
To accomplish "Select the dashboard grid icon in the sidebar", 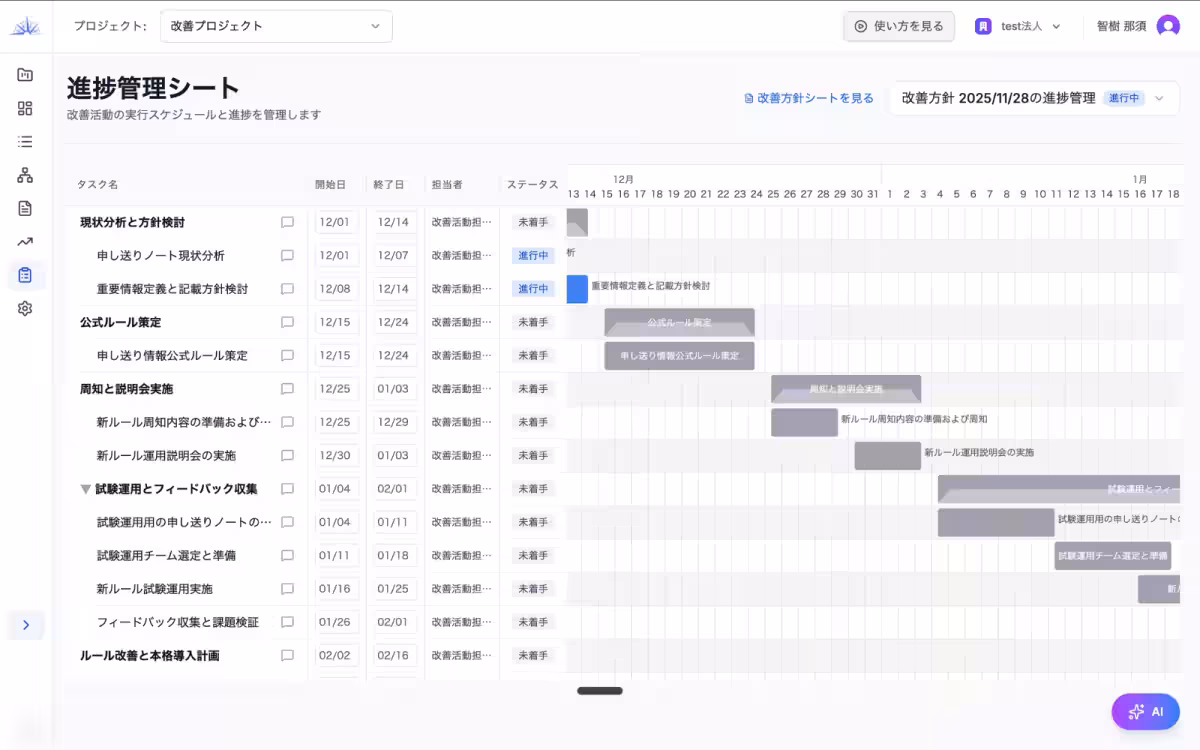I will (24, 108).
